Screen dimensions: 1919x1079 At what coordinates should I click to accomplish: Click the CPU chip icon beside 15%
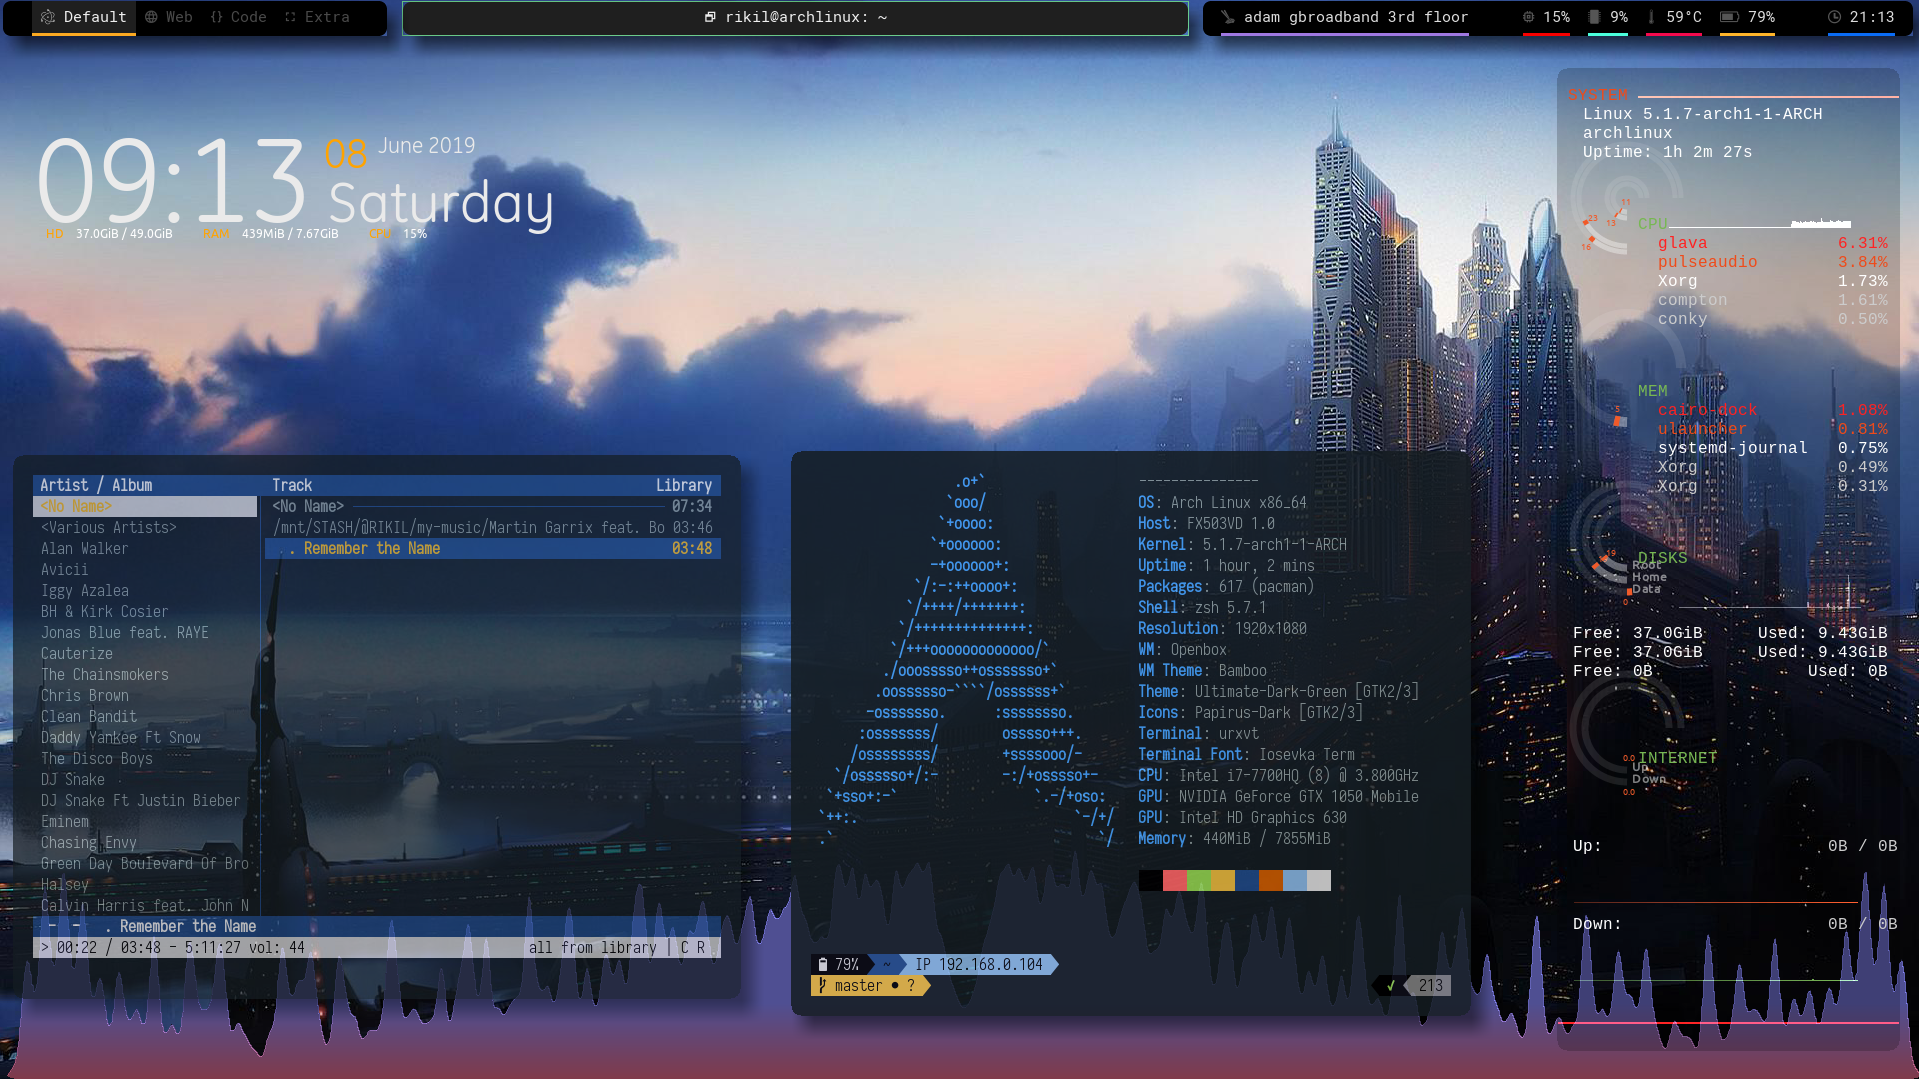click(x=1528, y=17)
